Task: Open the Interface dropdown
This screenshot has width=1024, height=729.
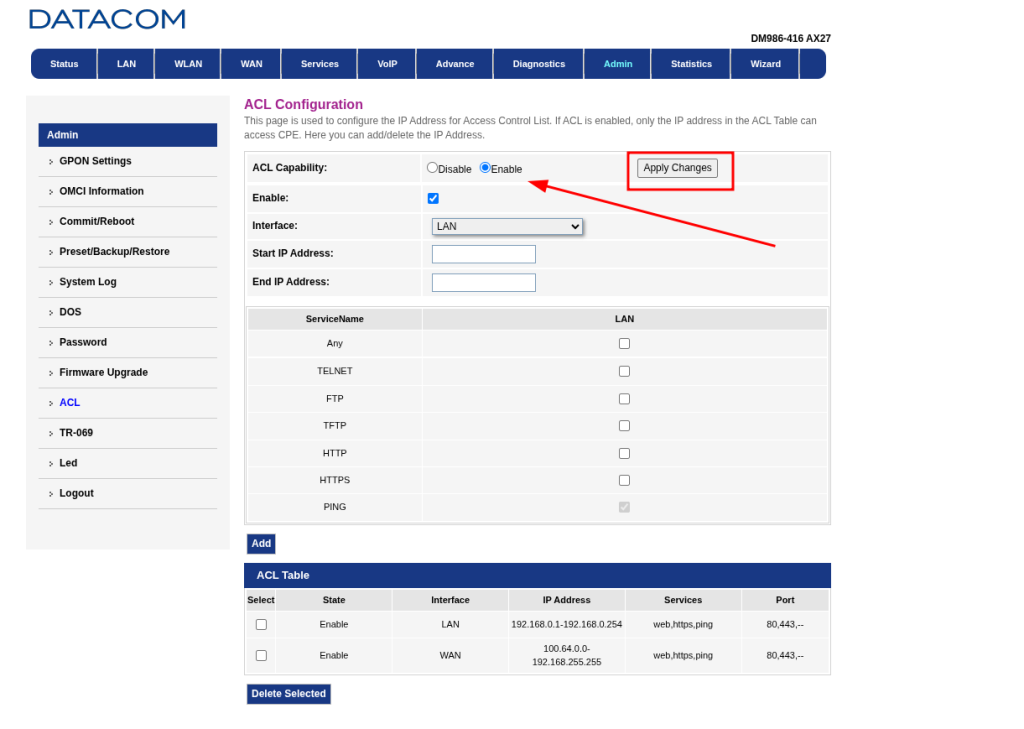Action: 507,227
